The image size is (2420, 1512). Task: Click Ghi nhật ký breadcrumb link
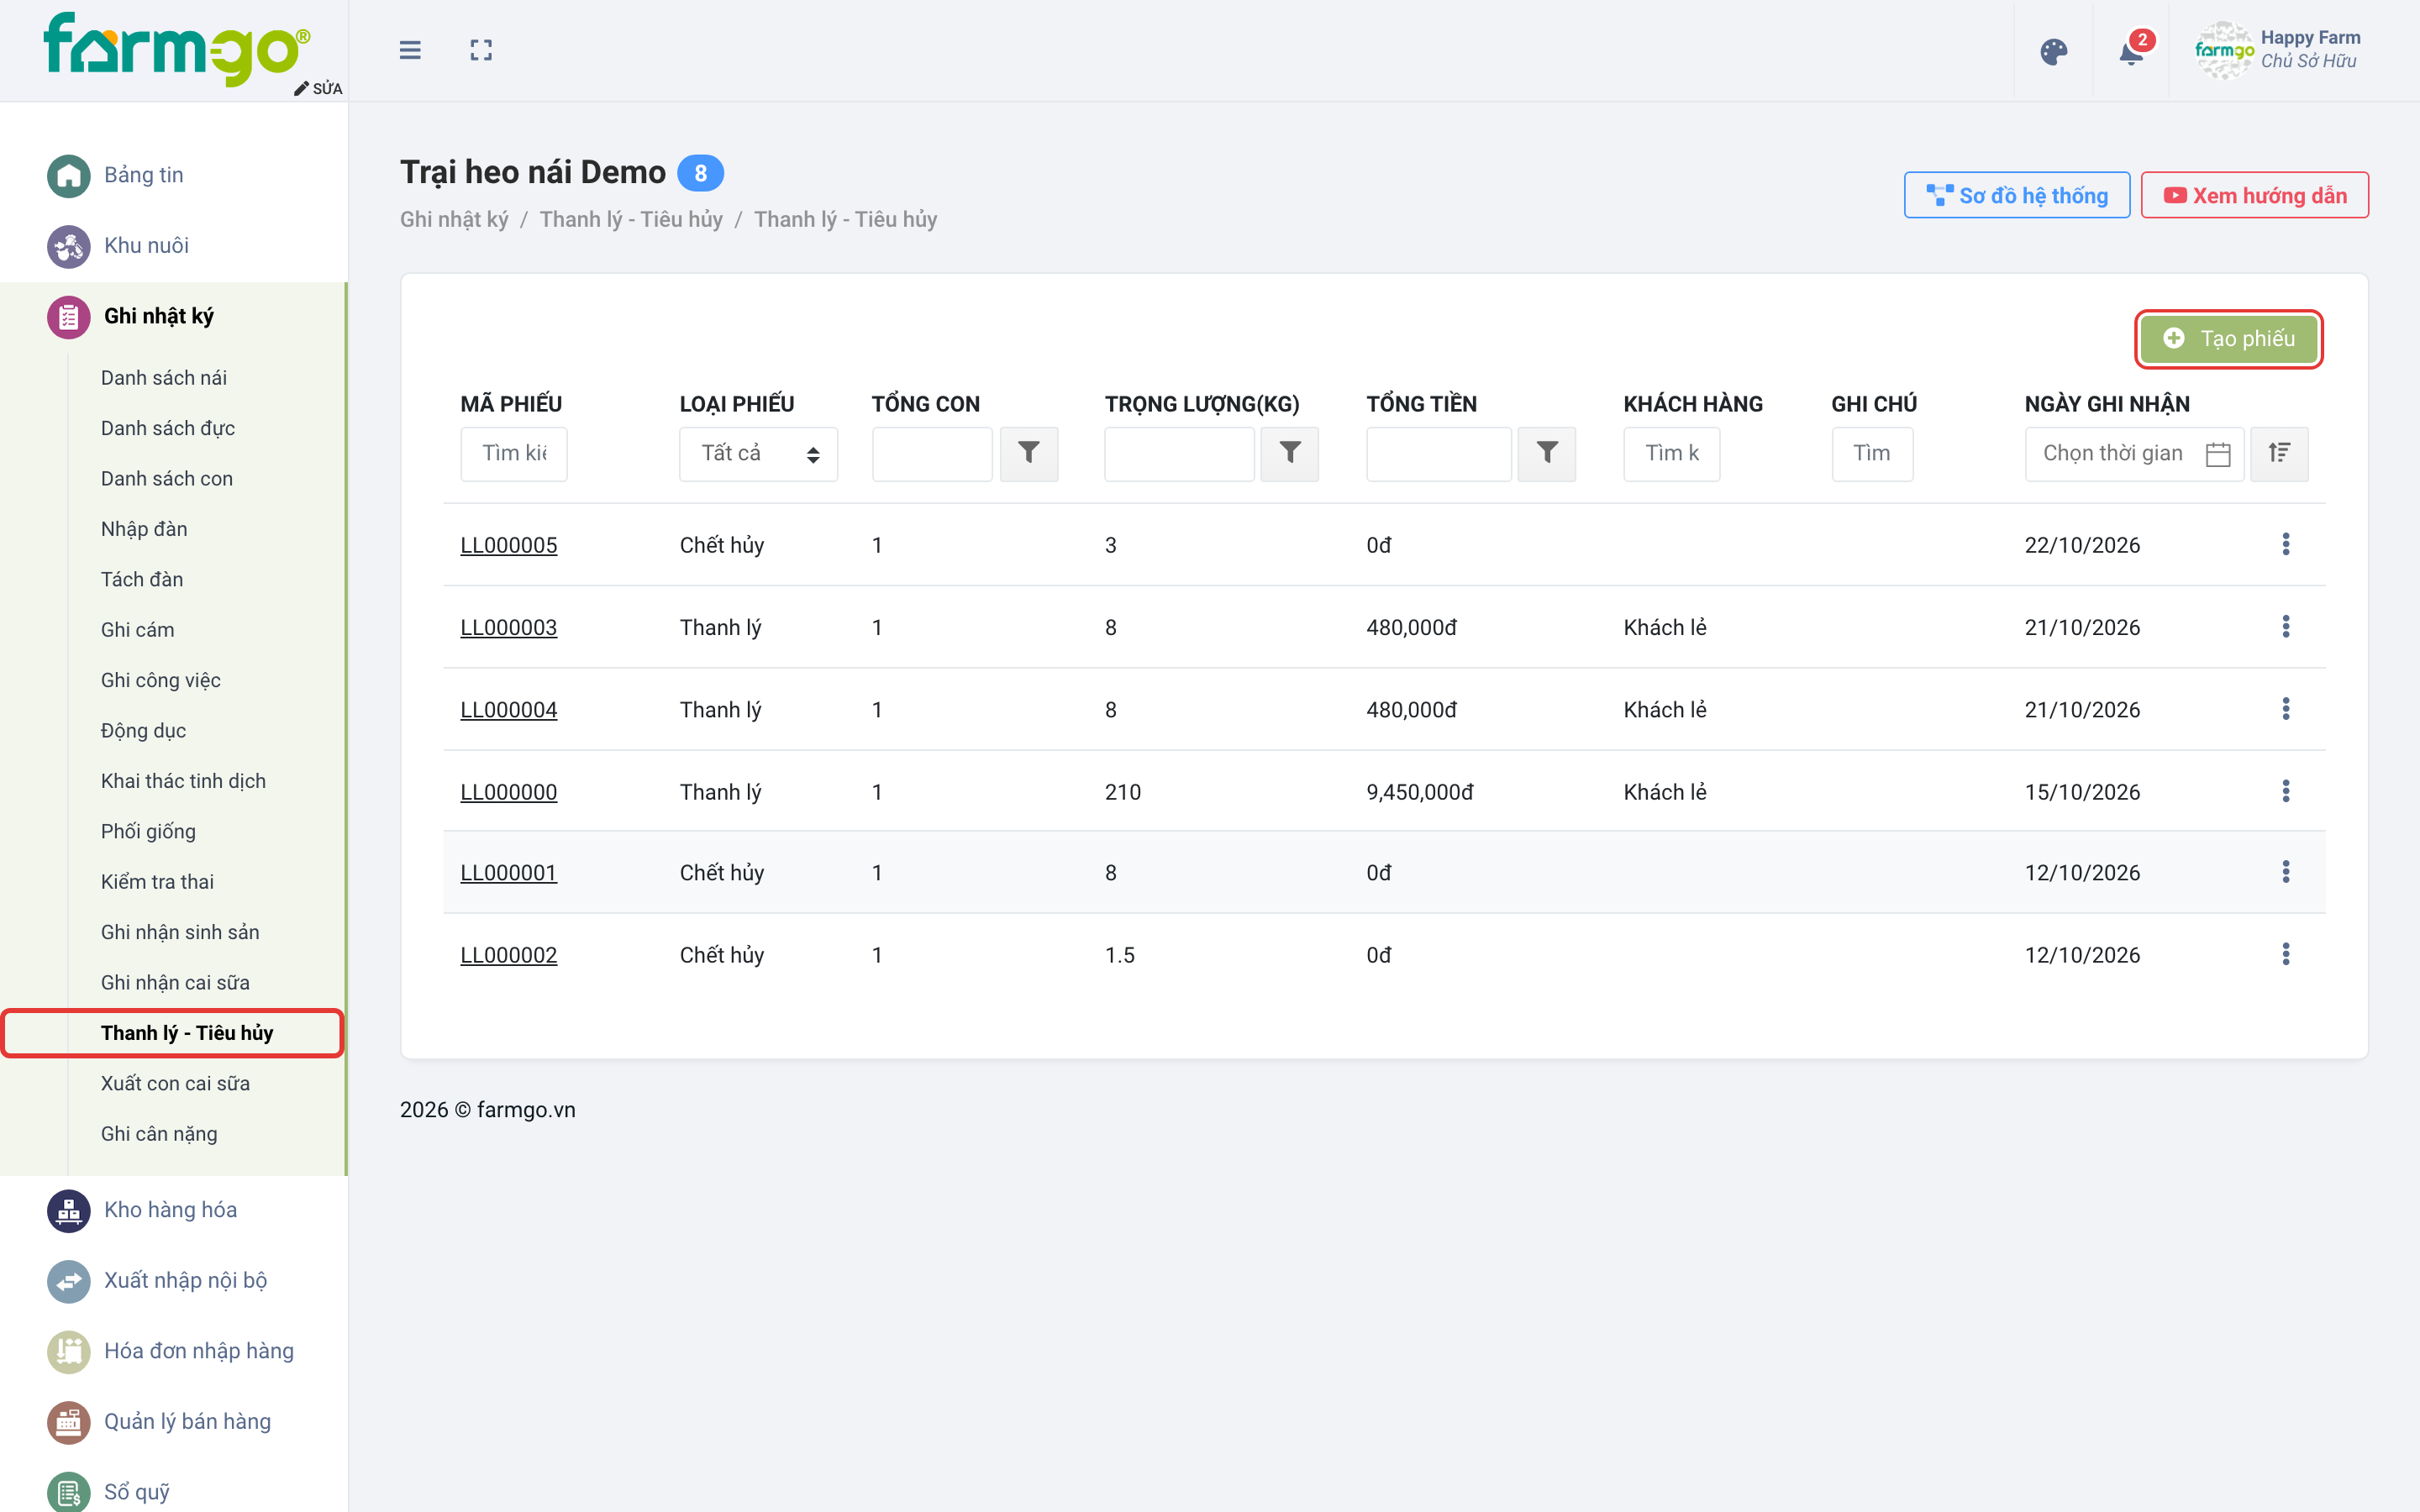454,220
